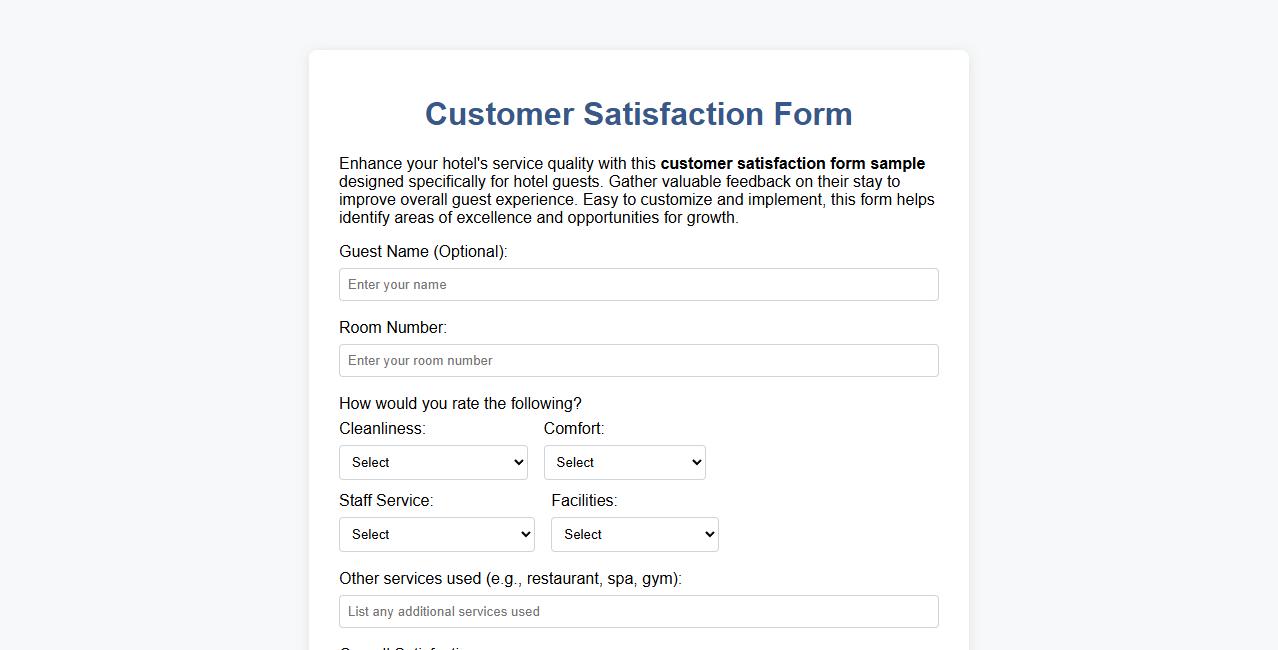Click inside the Enter your room number box

638,360
